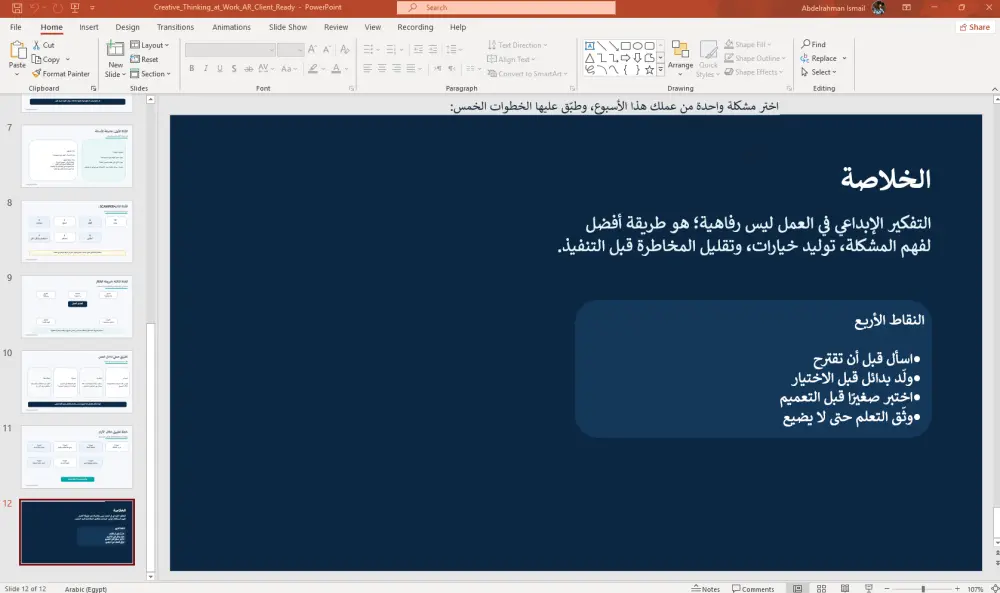Toggle numbered list formatting
1000x593 pixels.
(390, 49)
